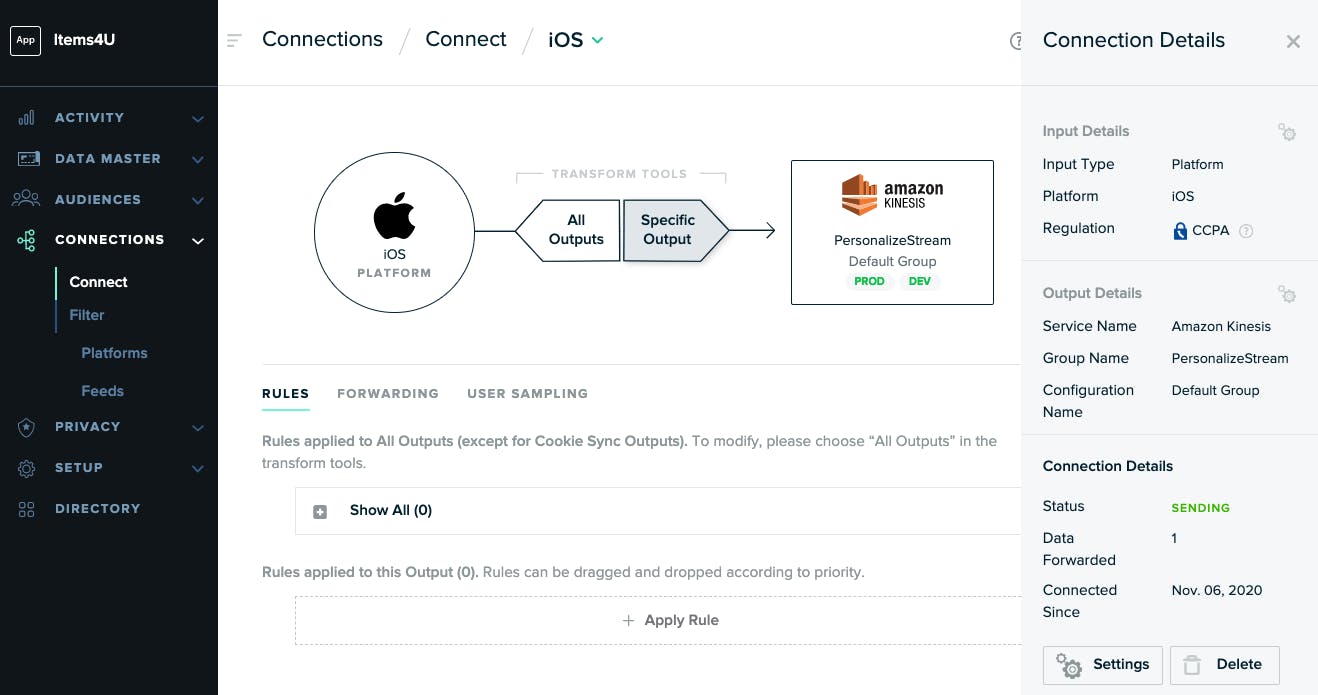The width and height of the screenshot is (1318, 695).
Task: Open the Directory menu item
Action: point(97,509)
